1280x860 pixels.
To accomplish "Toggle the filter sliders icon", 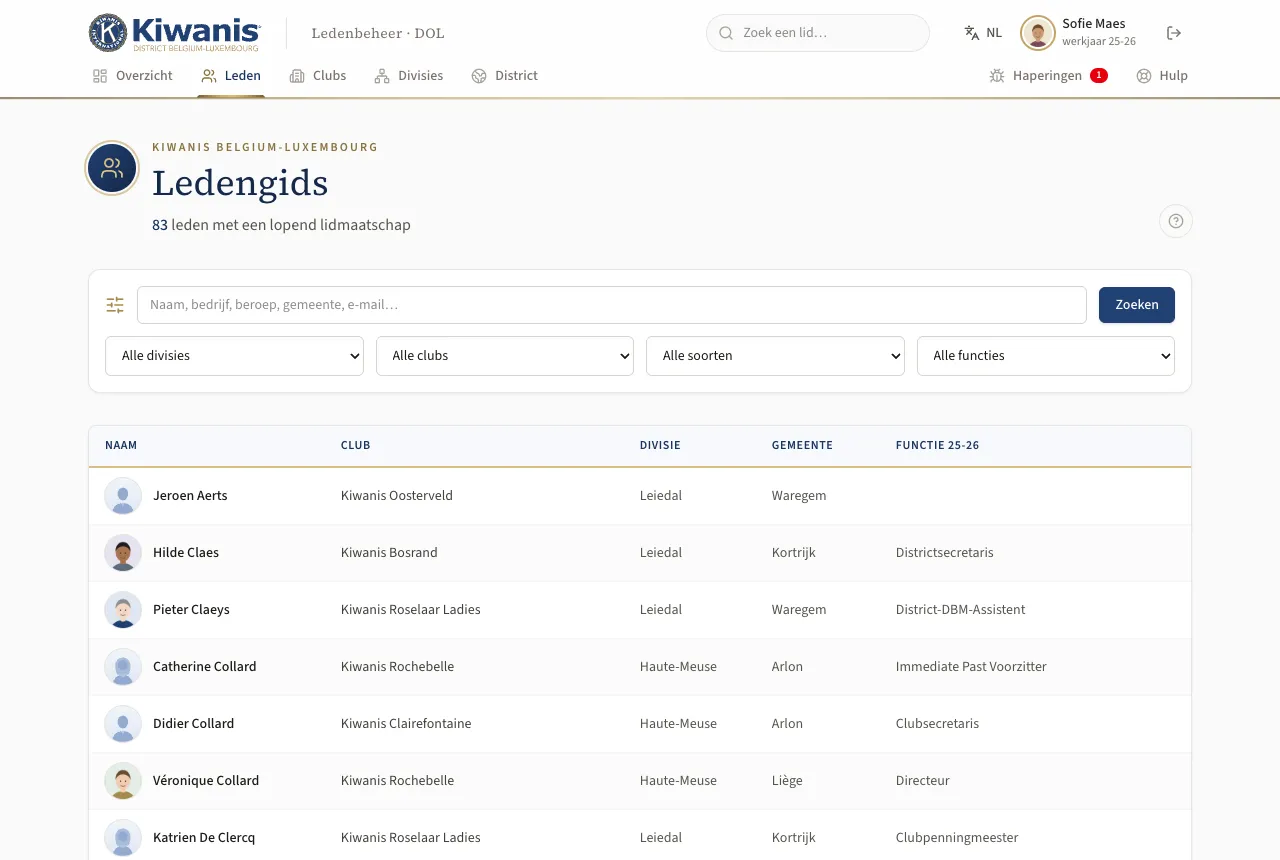I will [x=116, y=305].
